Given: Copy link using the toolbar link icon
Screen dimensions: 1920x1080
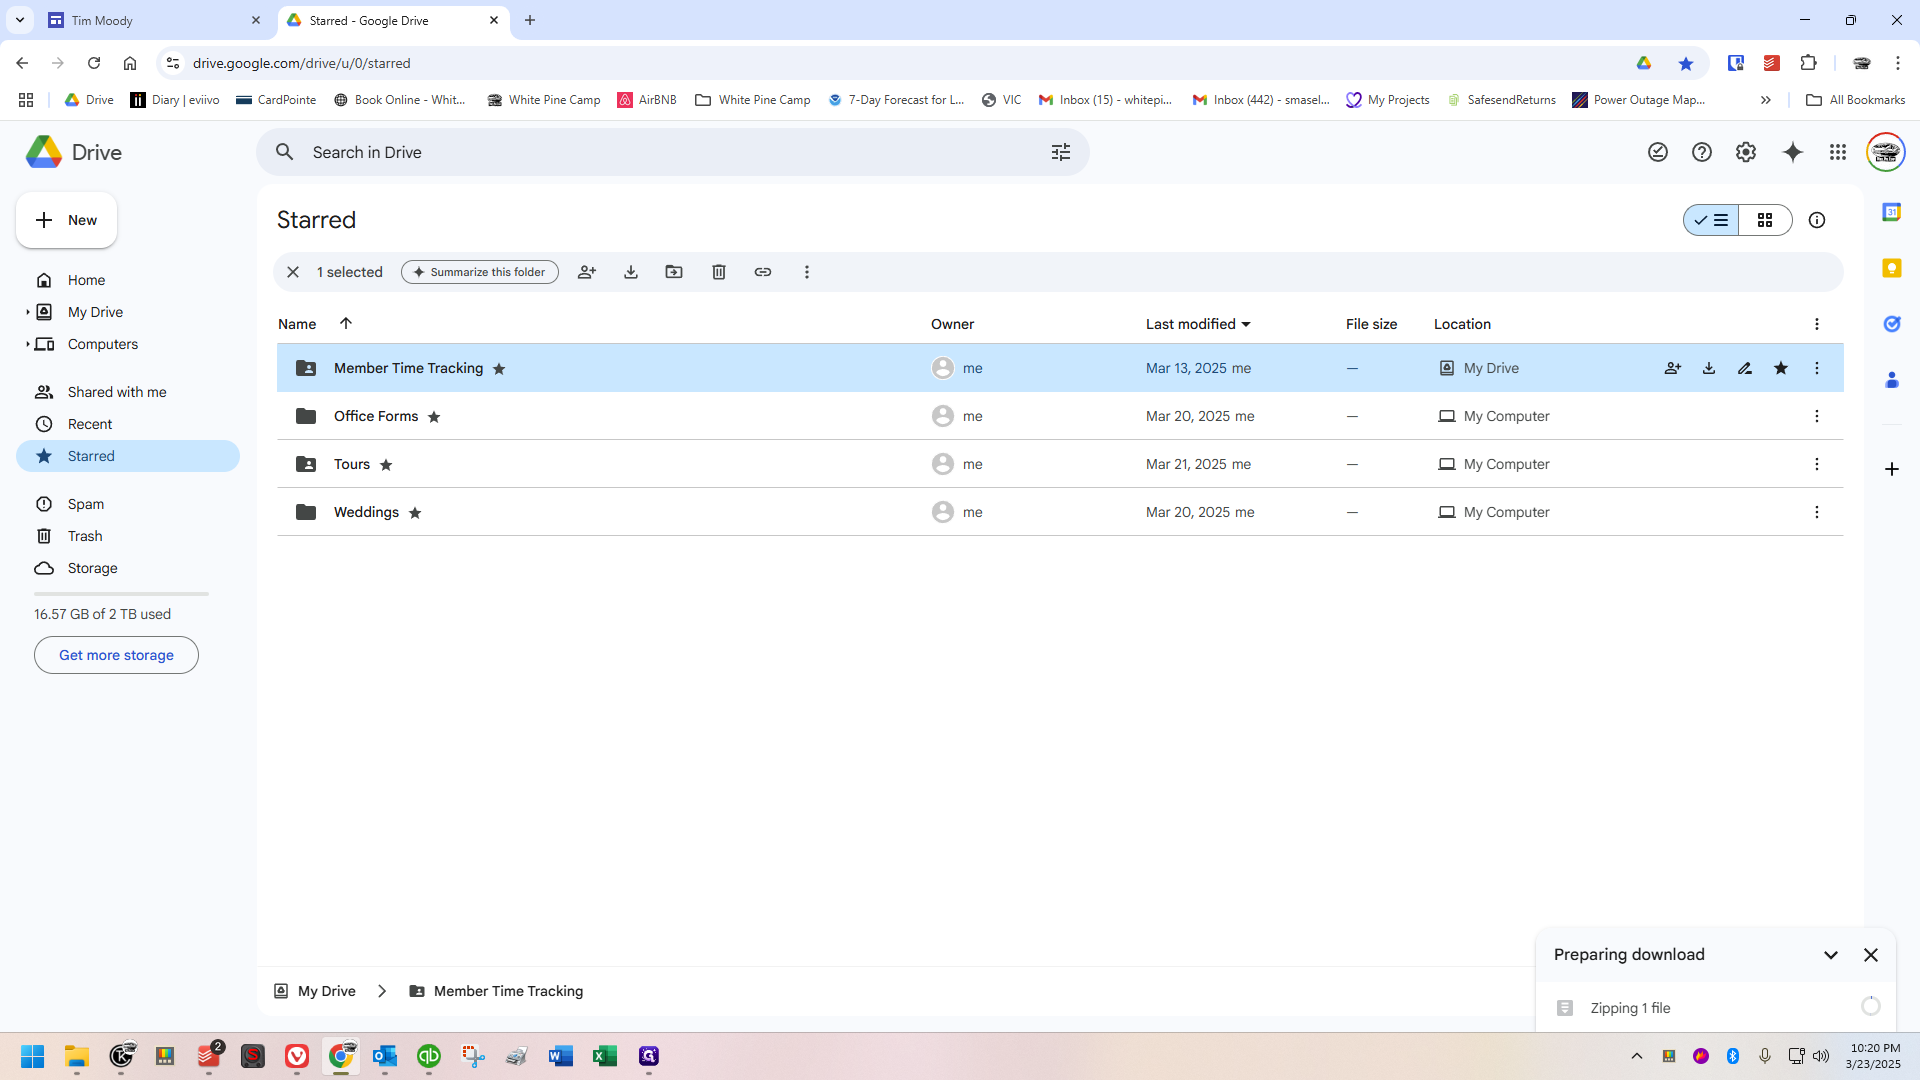Looking at the screenshot, I should (x=763, y=272).
